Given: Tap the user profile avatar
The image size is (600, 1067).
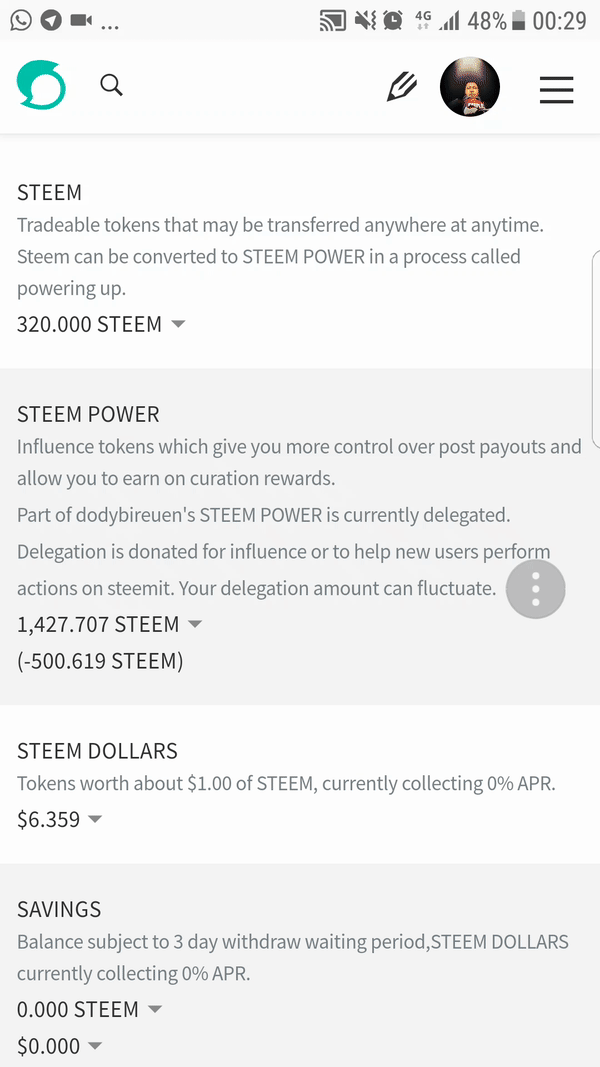Looking at the screenshot, I should (470, 86).
